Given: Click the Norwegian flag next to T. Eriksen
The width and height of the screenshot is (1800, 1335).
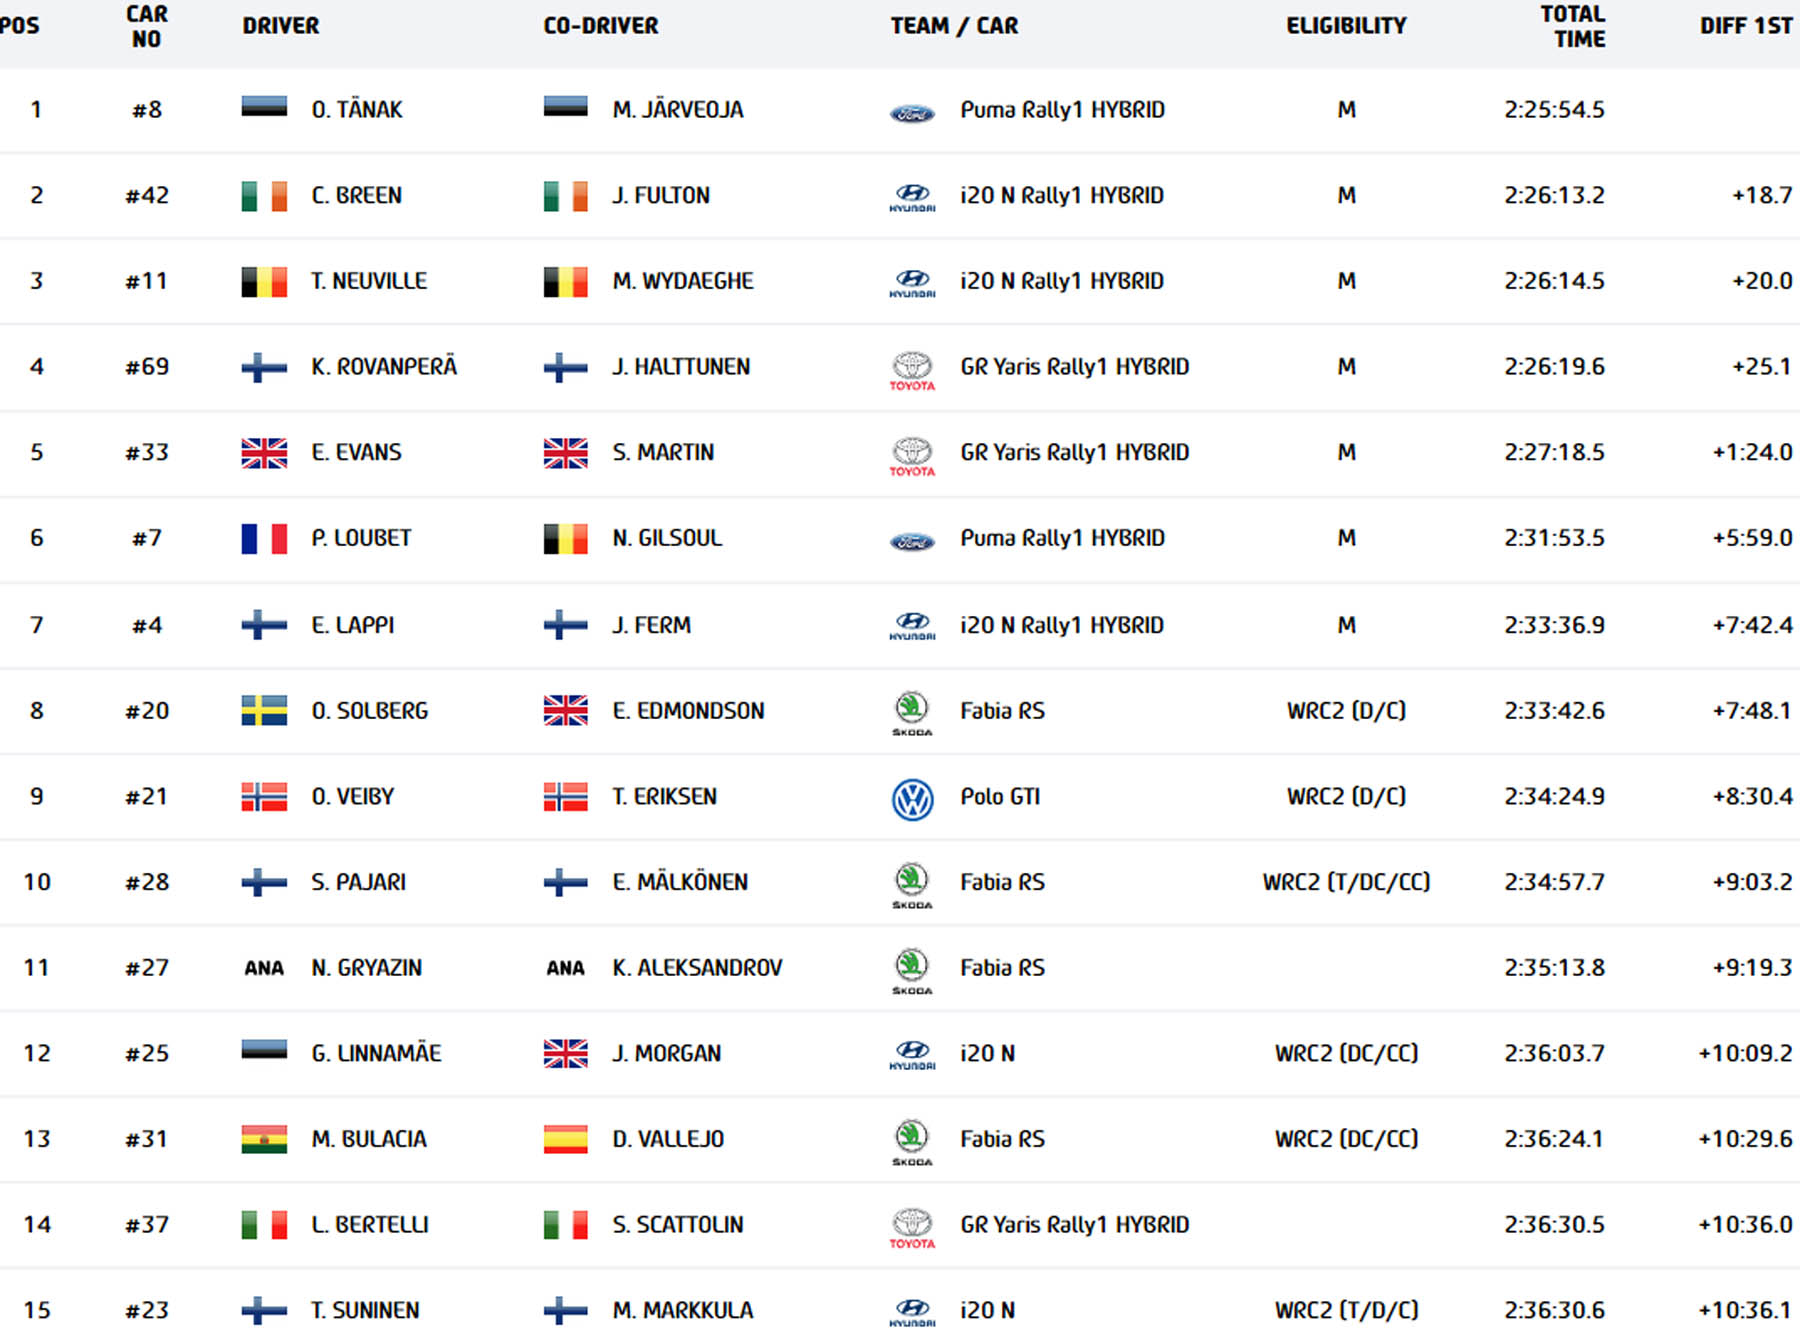Looking at the screenshot, I should click(565, 796).
